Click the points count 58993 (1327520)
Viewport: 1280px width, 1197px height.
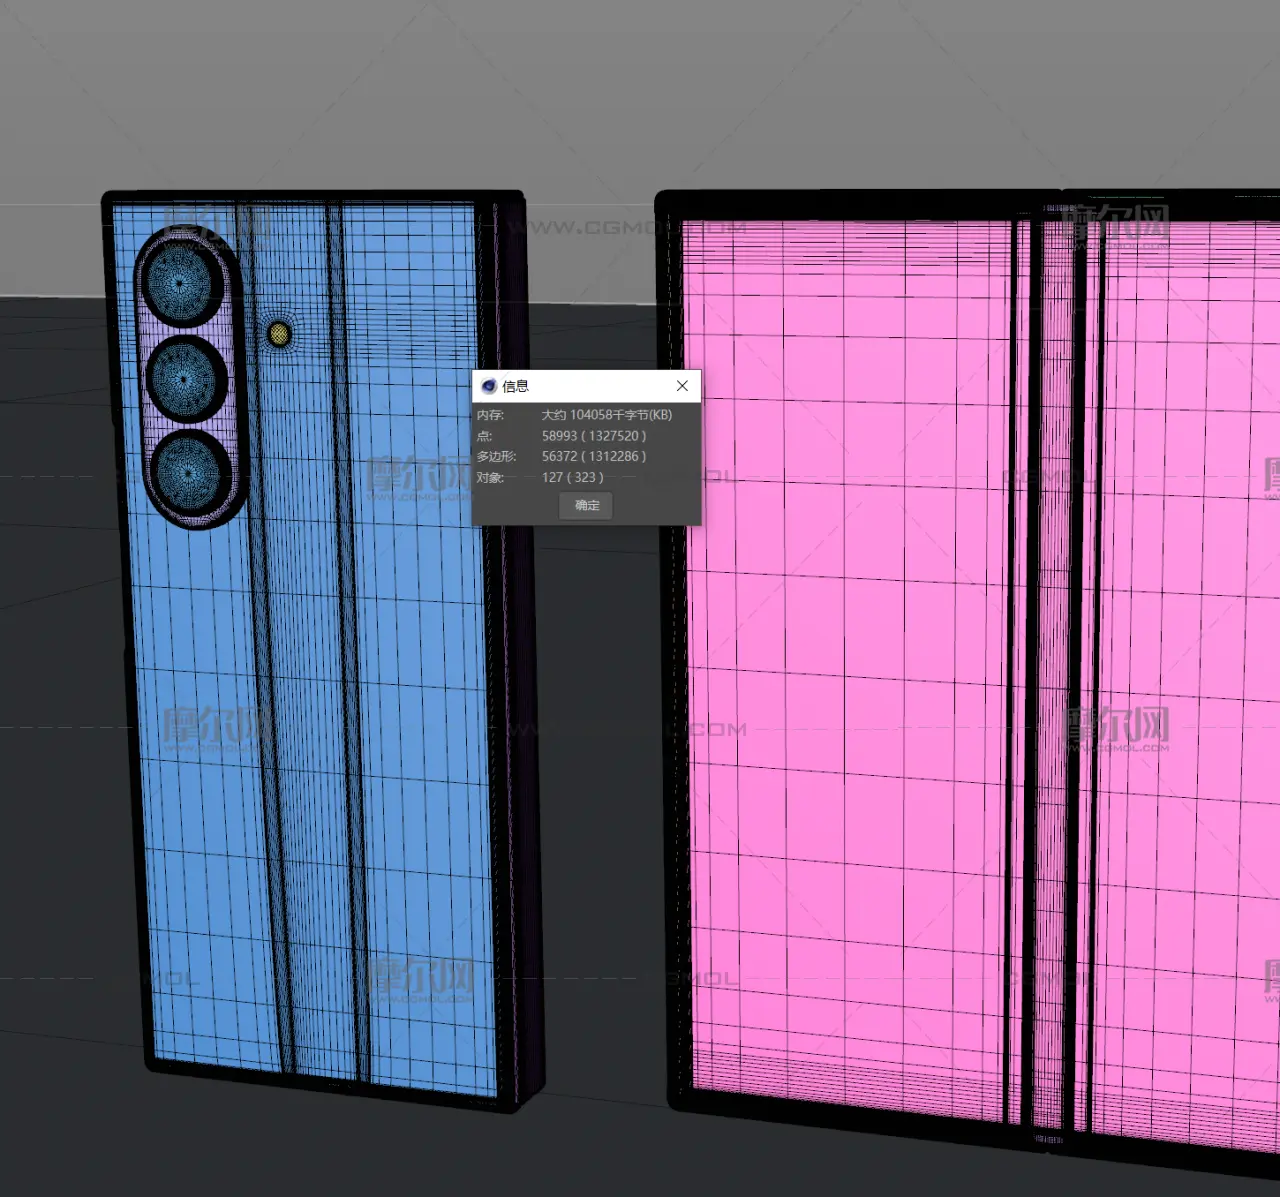coord(594,436)
